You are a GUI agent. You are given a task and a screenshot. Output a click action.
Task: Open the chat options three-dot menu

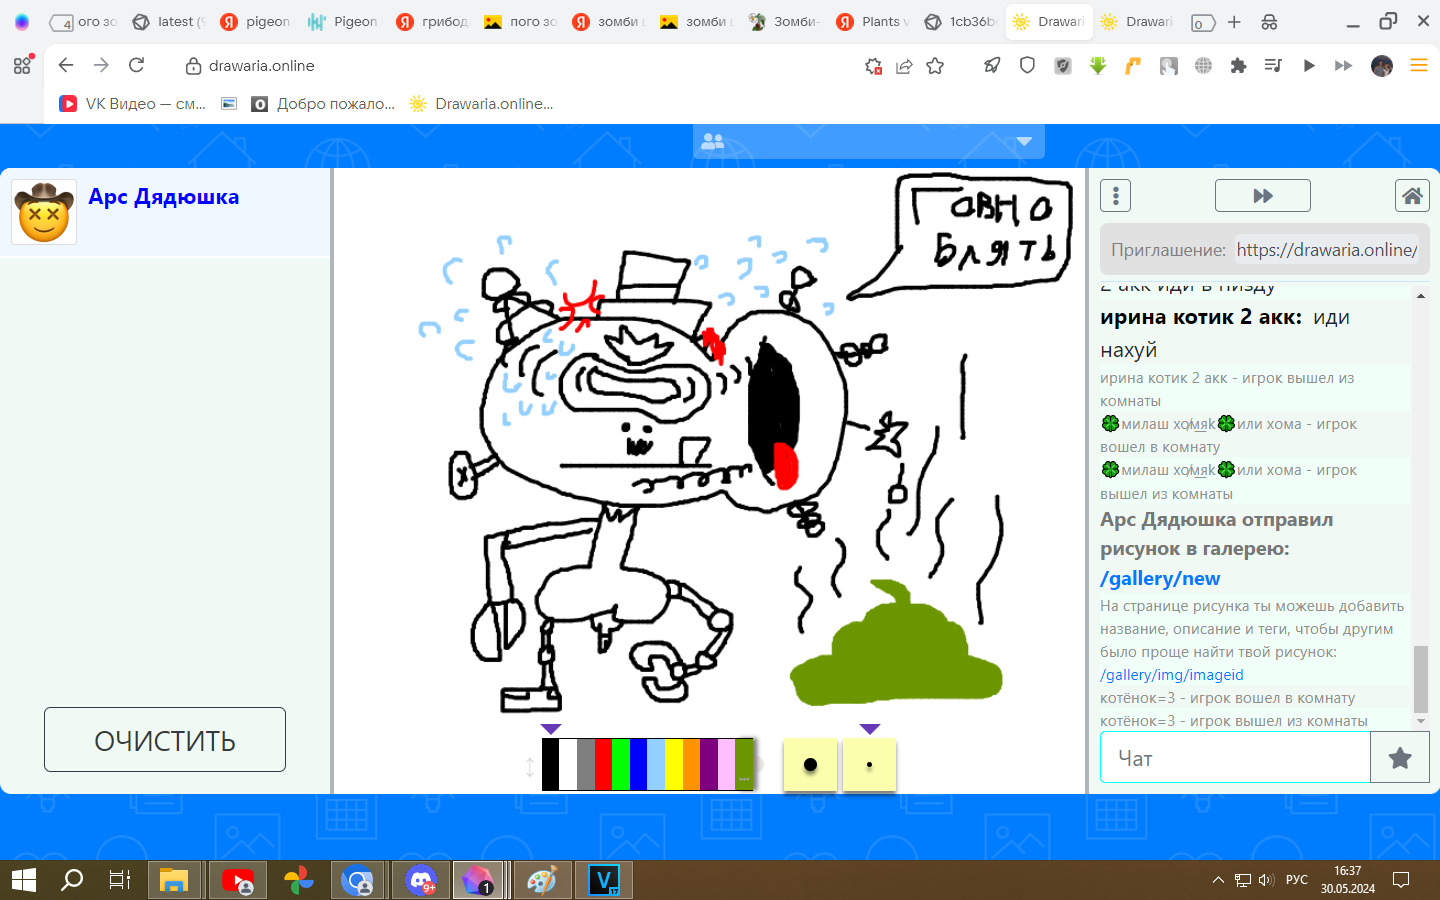[x=1115, y=196]
